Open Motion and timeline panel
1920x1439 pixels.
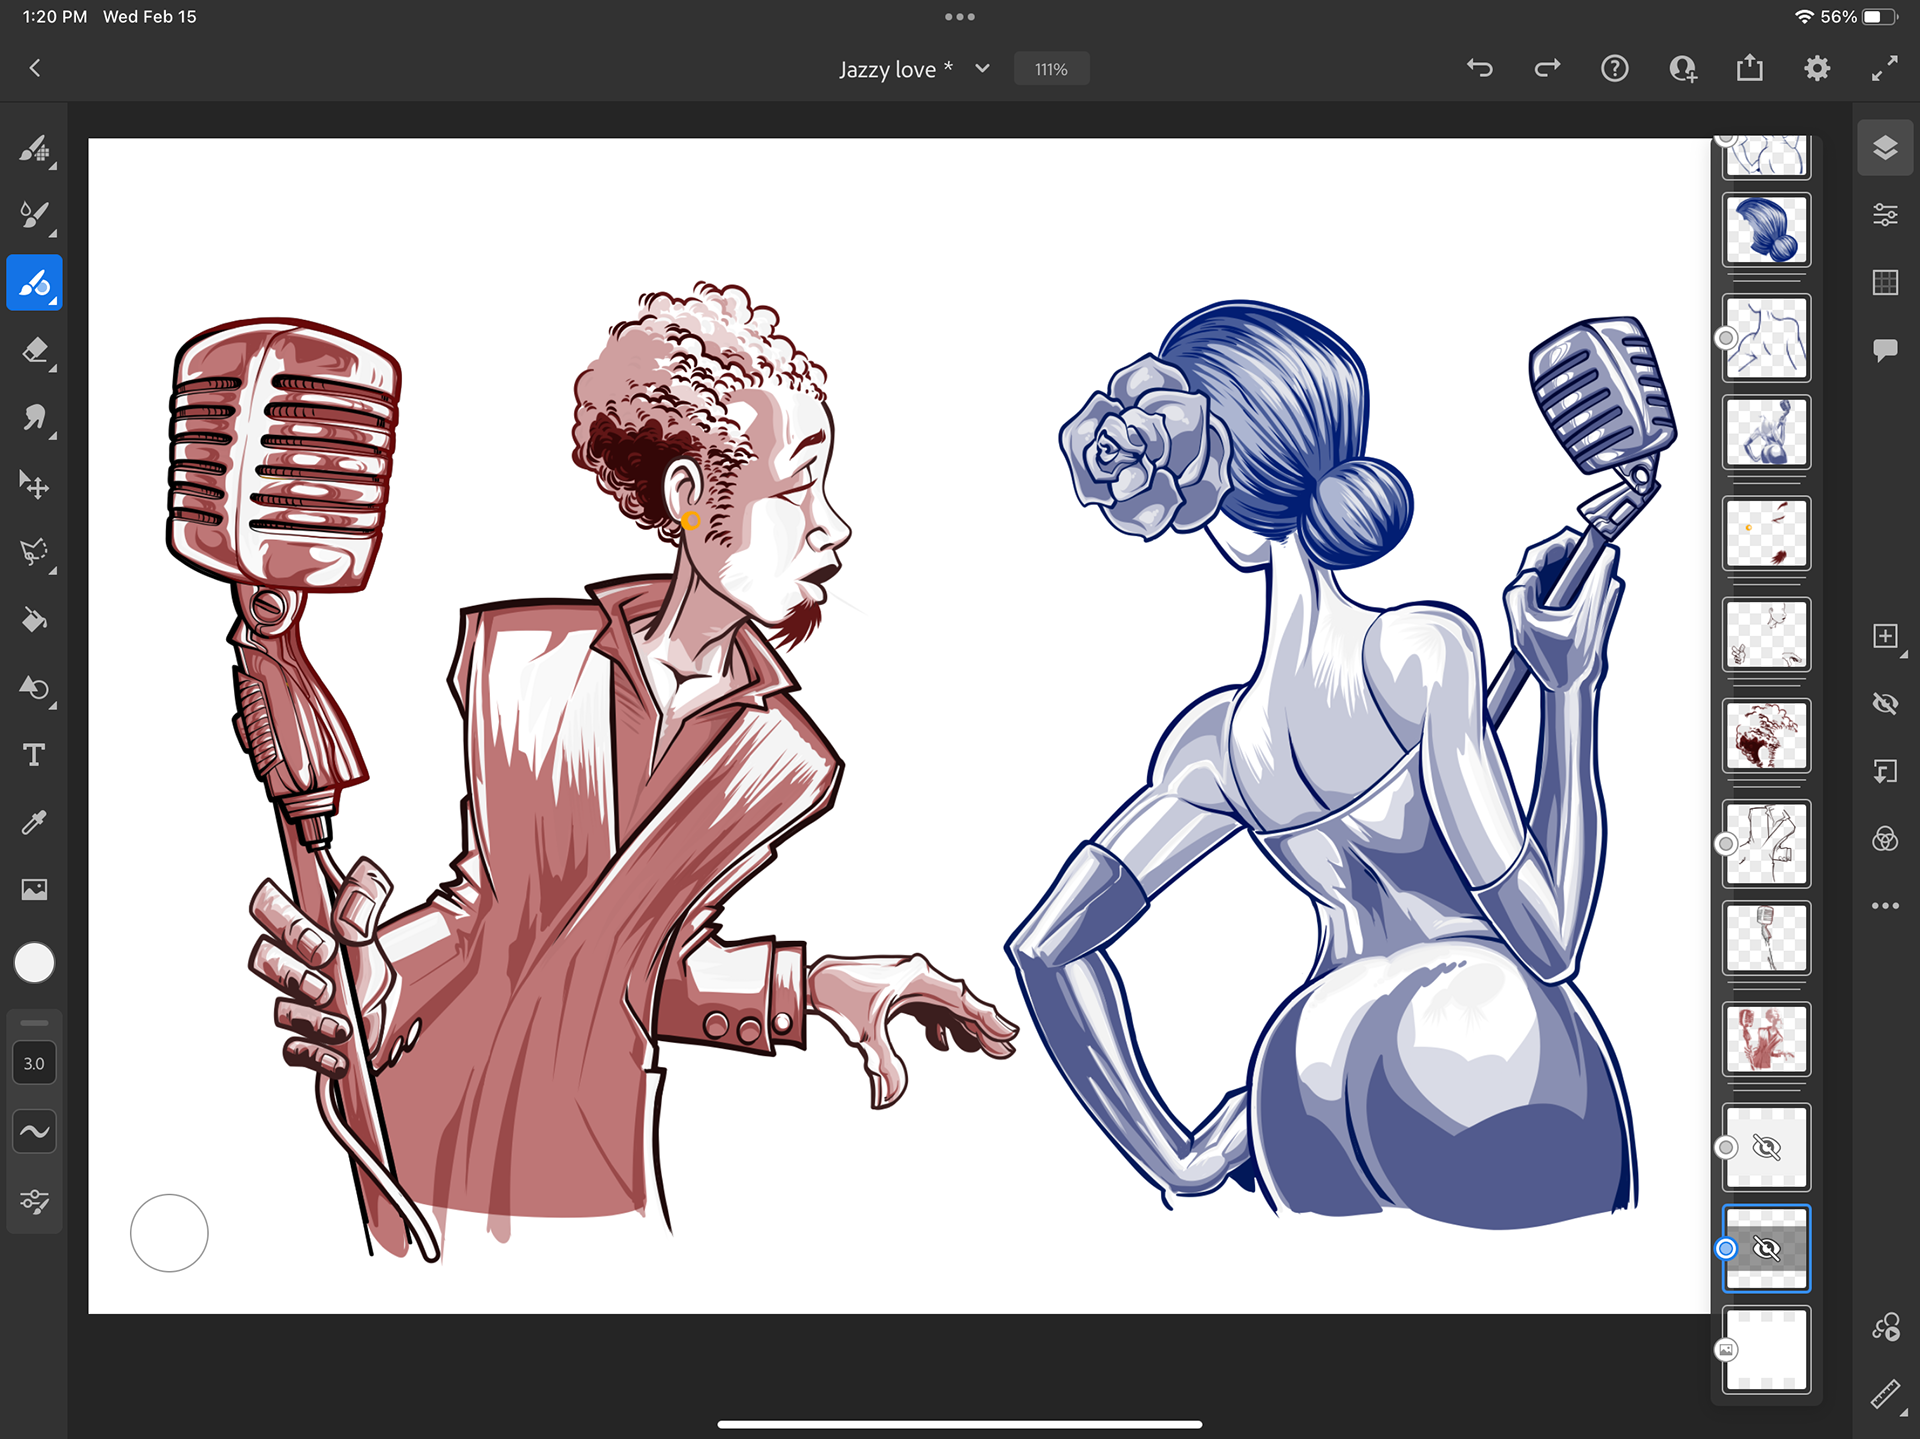pos(1885,1328)
